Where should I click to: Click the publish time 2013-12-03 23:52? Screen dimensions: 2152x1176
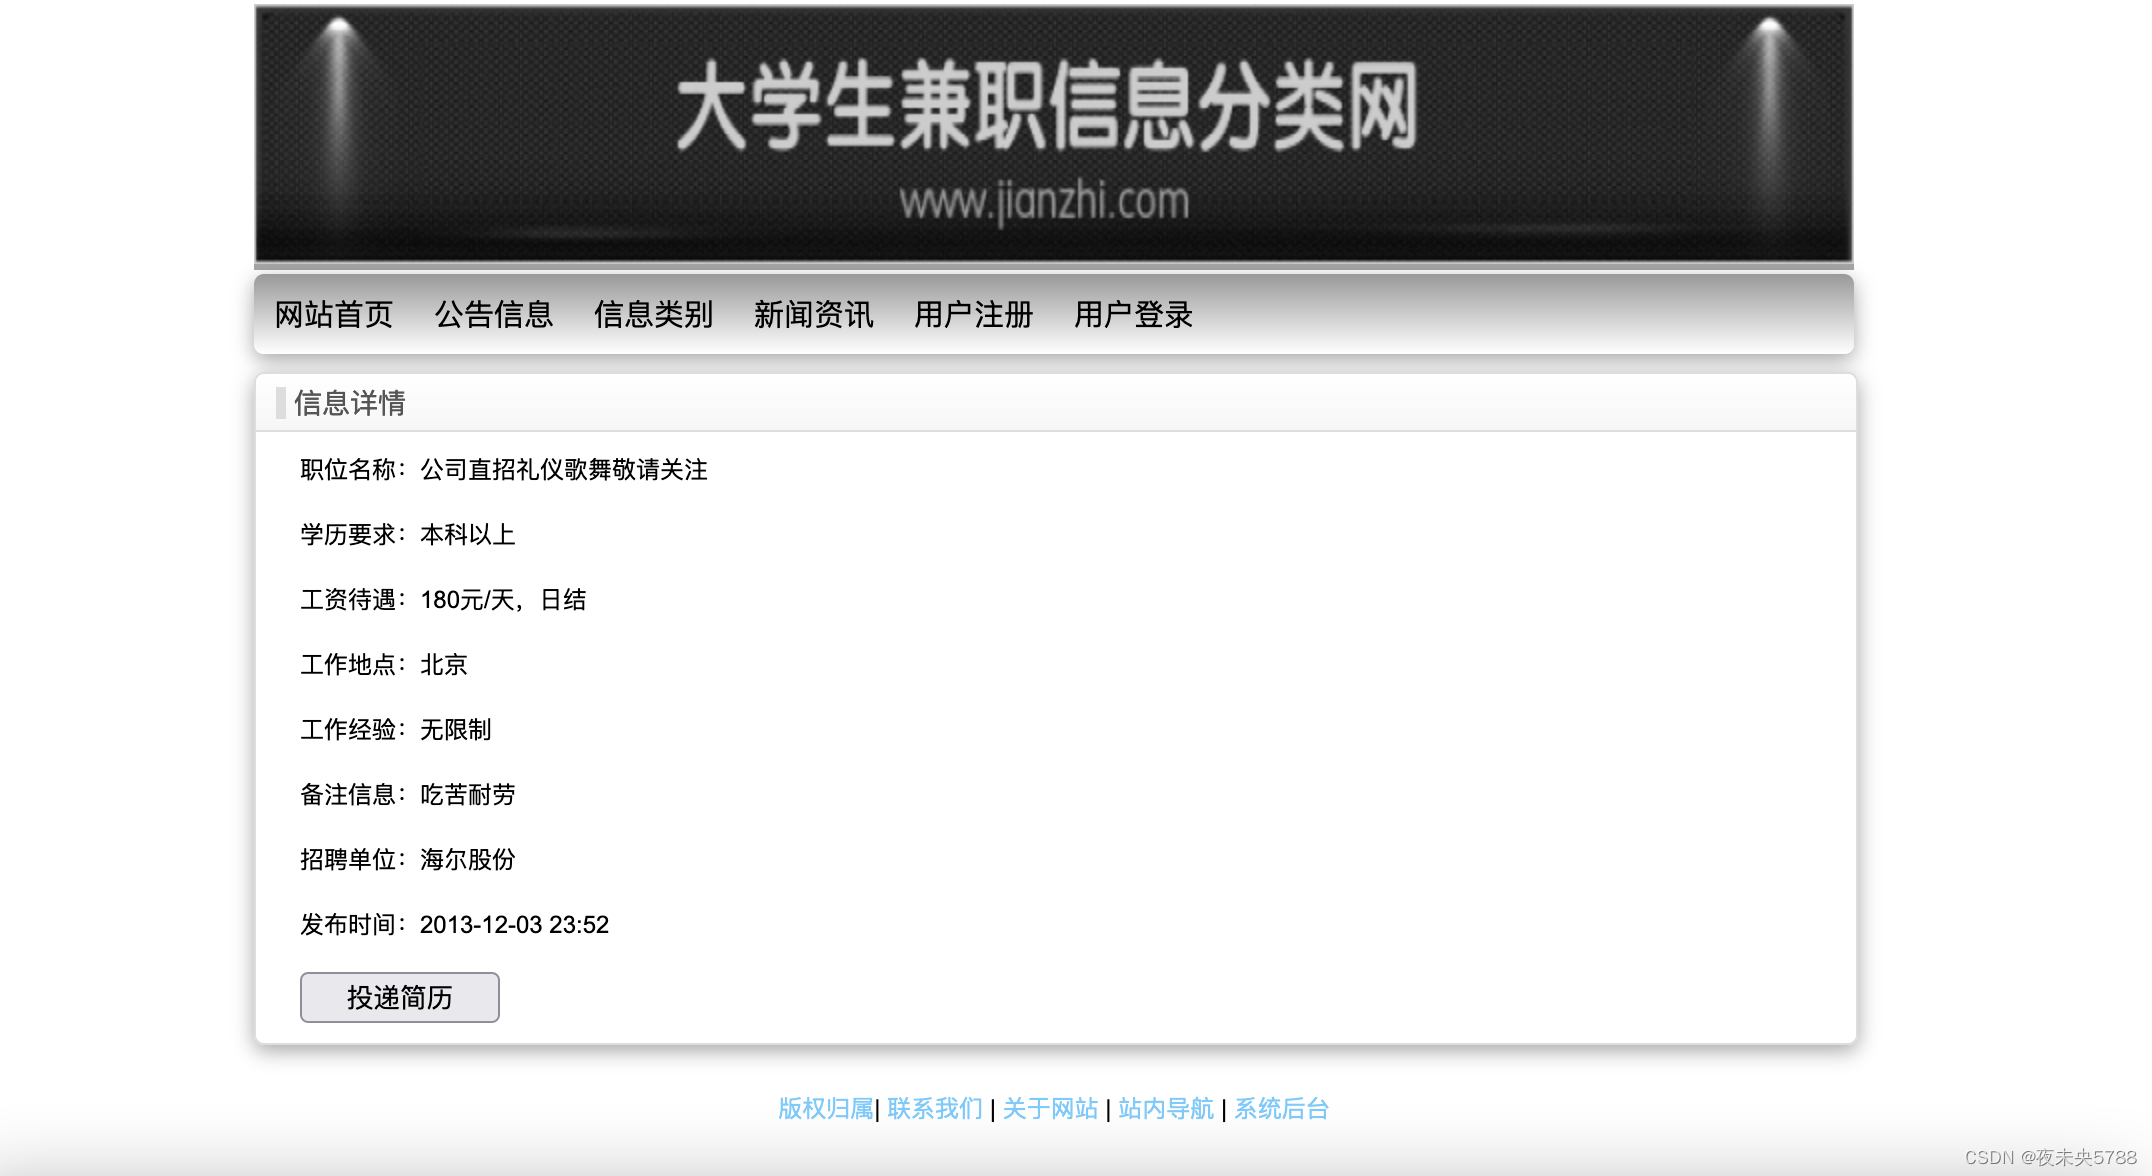pyautogui.click(x=514, y=925)
